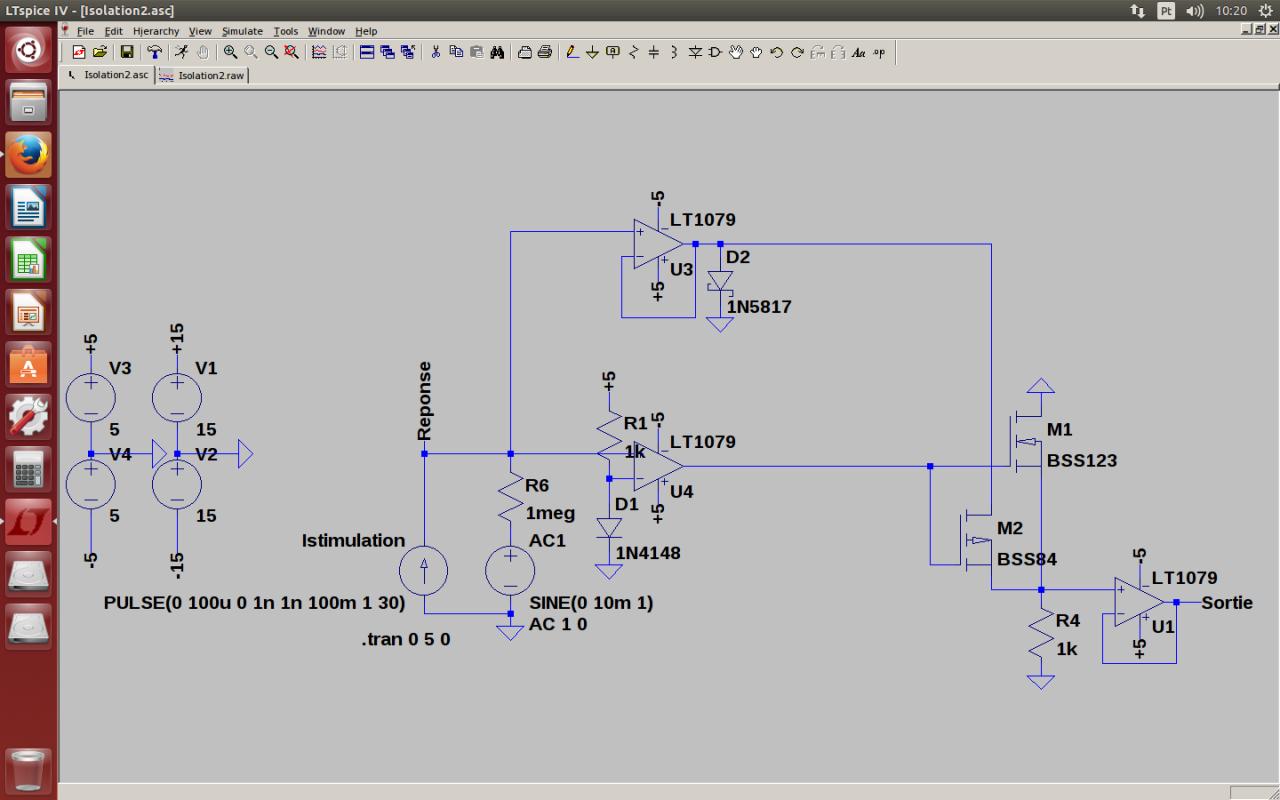Open System Settings from the dock
The height and width of the screenshot is (800, 1280).
28,416
